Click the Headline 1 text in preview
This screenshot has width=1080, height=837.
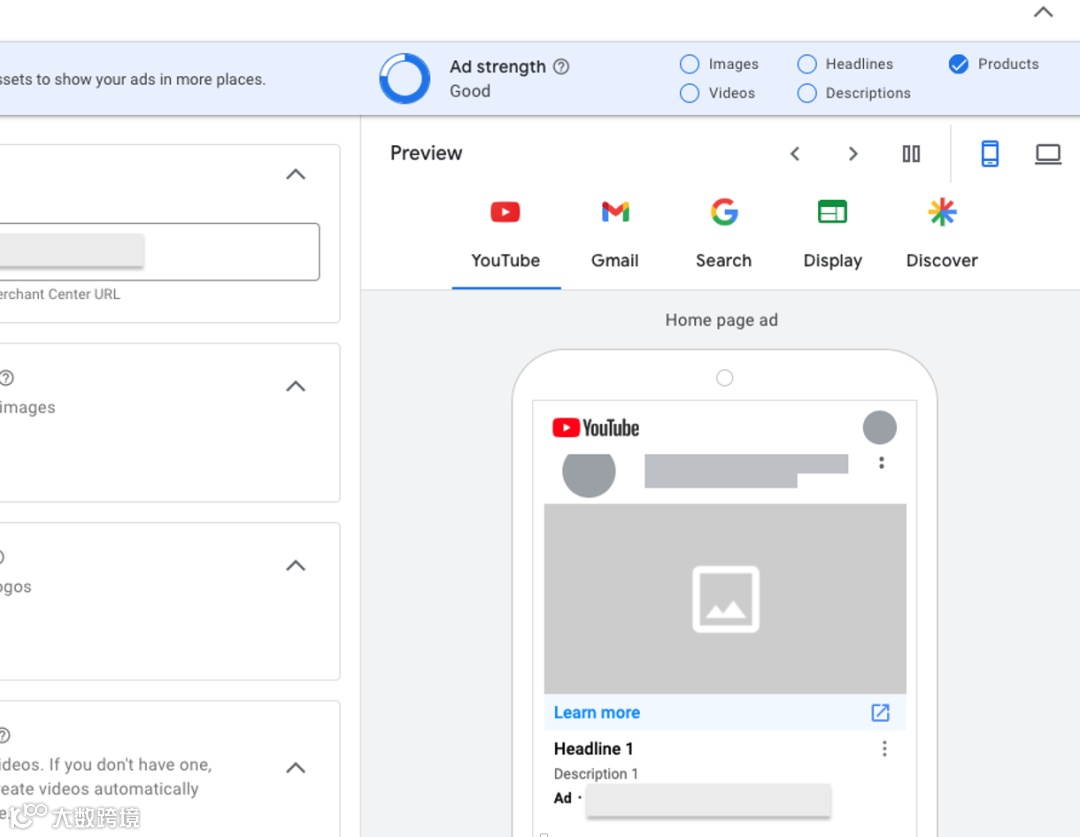point(593,749)
